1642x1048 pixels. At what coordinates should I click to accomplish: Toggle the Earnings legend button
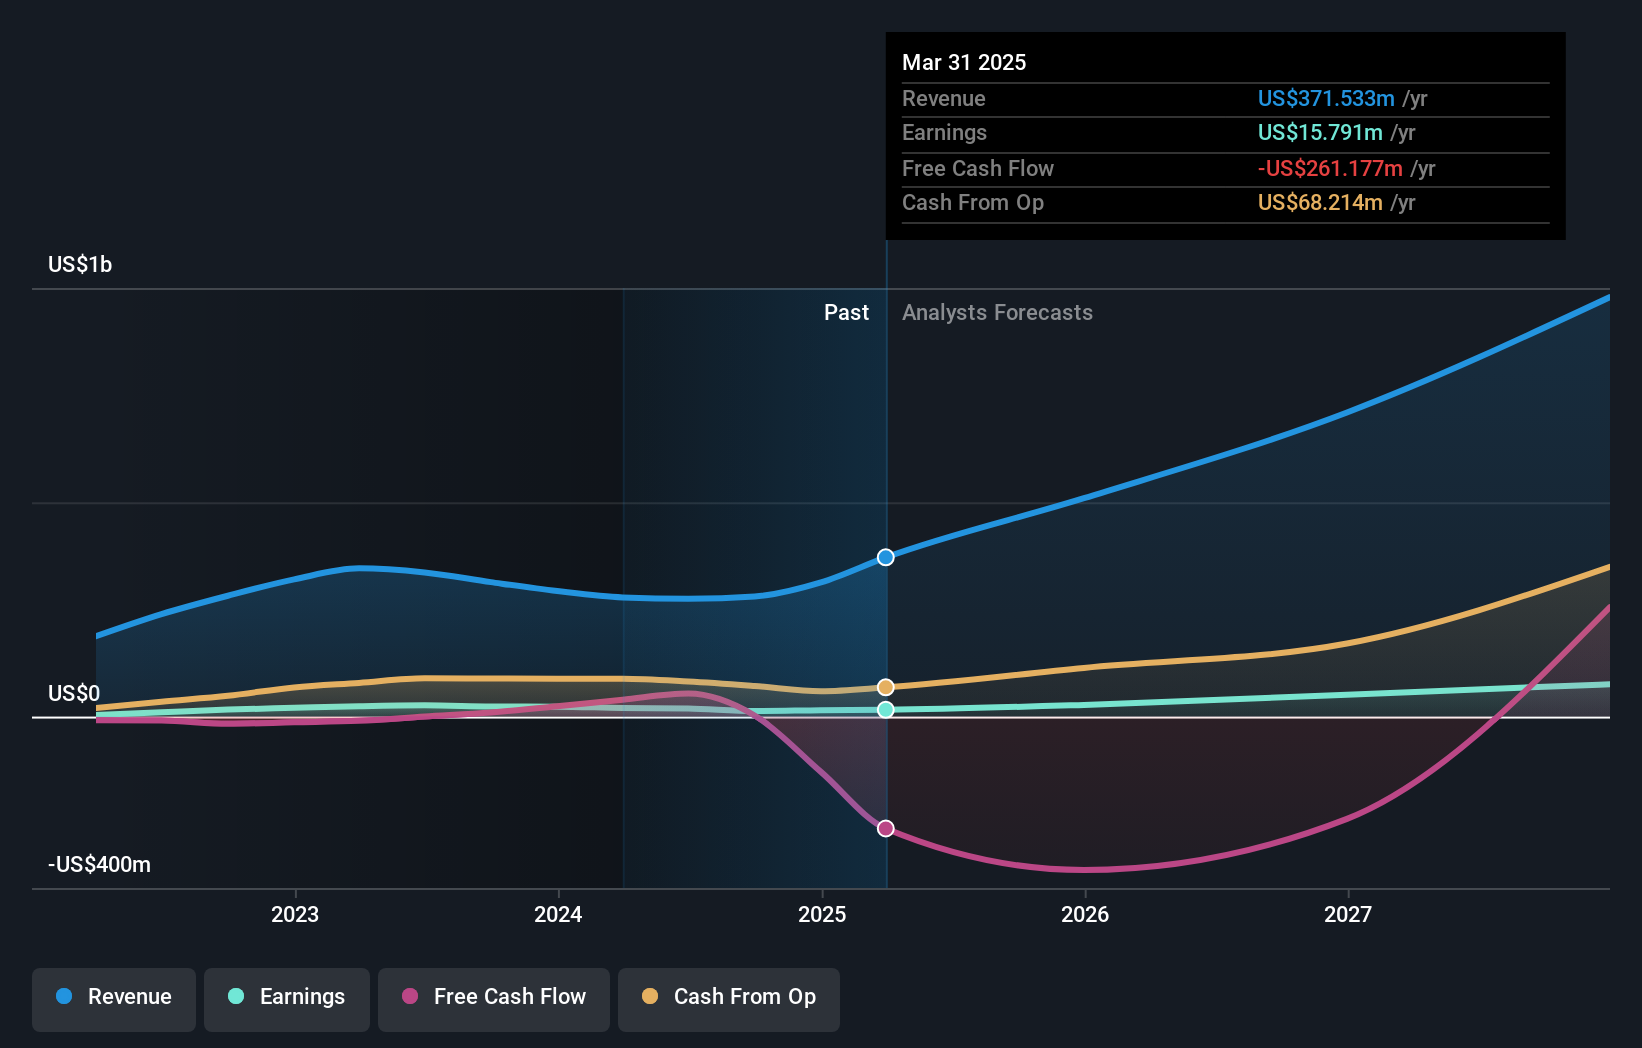pos(287,999)
